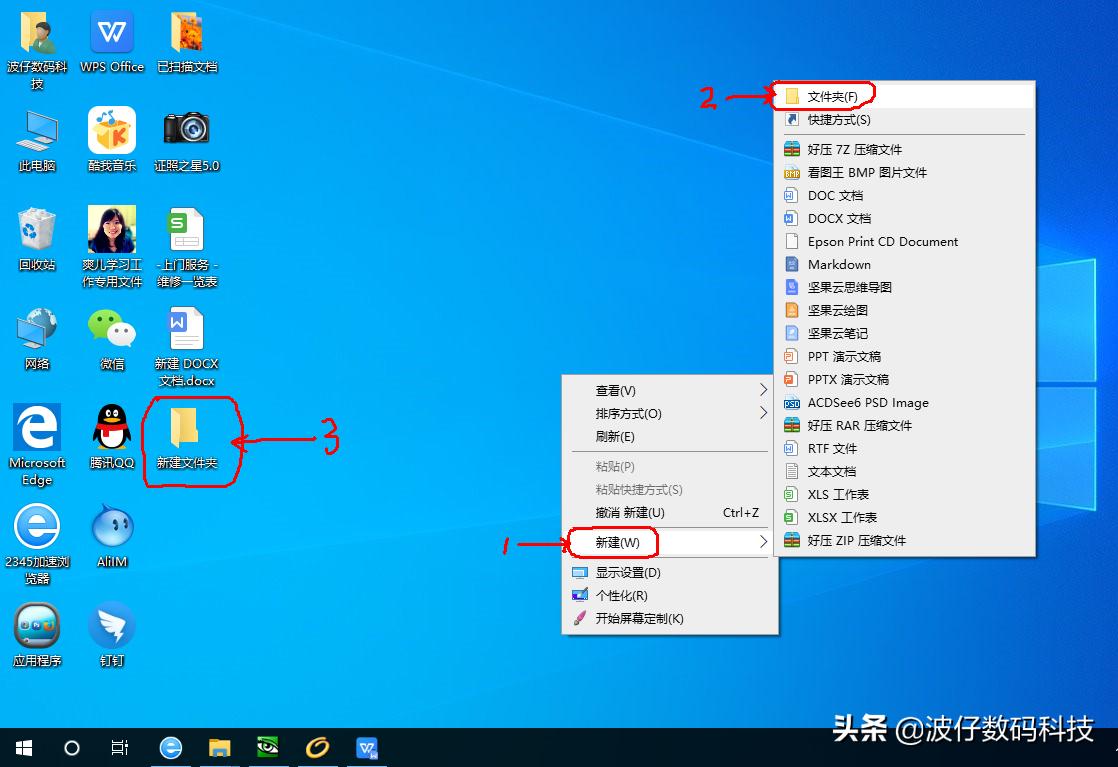Viewport: 1118px width, 767px height.
Task: Click the Windows Start button
Action: [22, 747]
